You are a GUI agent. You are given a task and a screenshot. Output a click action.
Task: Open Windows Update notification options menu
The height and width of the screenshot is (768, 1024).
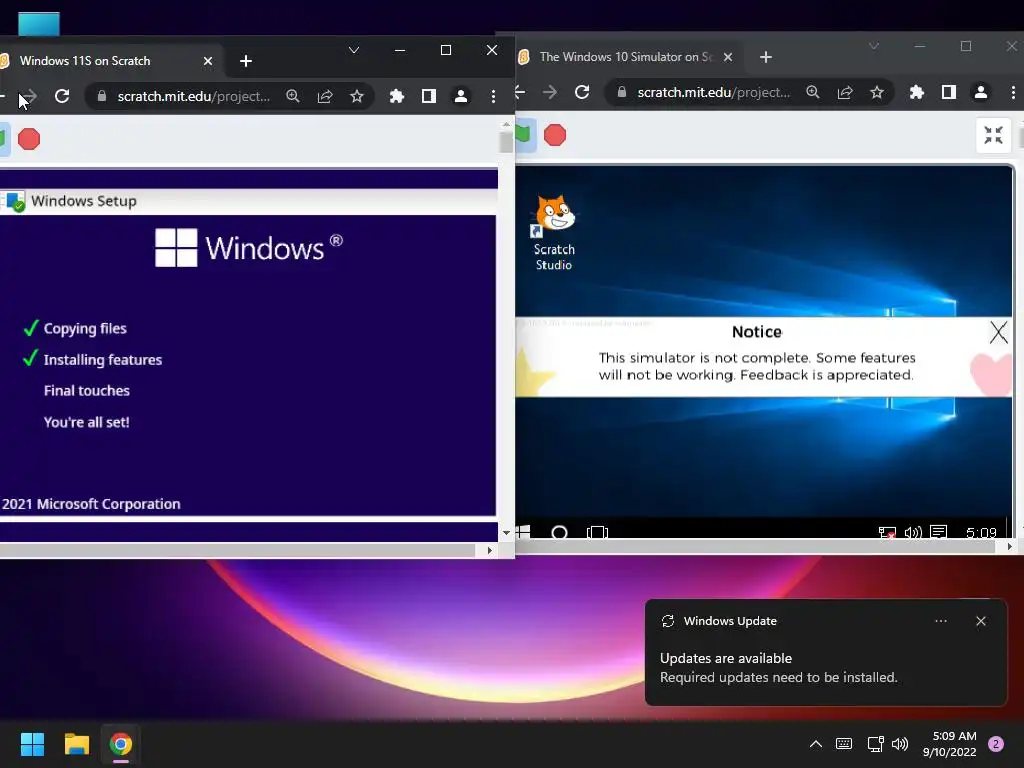[x=940, y=621]
